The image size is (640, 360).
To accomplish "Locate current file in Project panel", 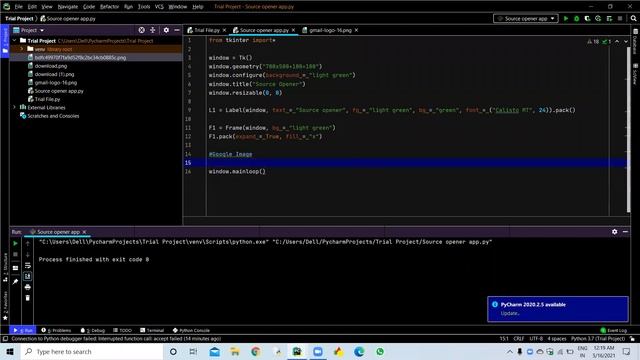I will pos(141,30).
